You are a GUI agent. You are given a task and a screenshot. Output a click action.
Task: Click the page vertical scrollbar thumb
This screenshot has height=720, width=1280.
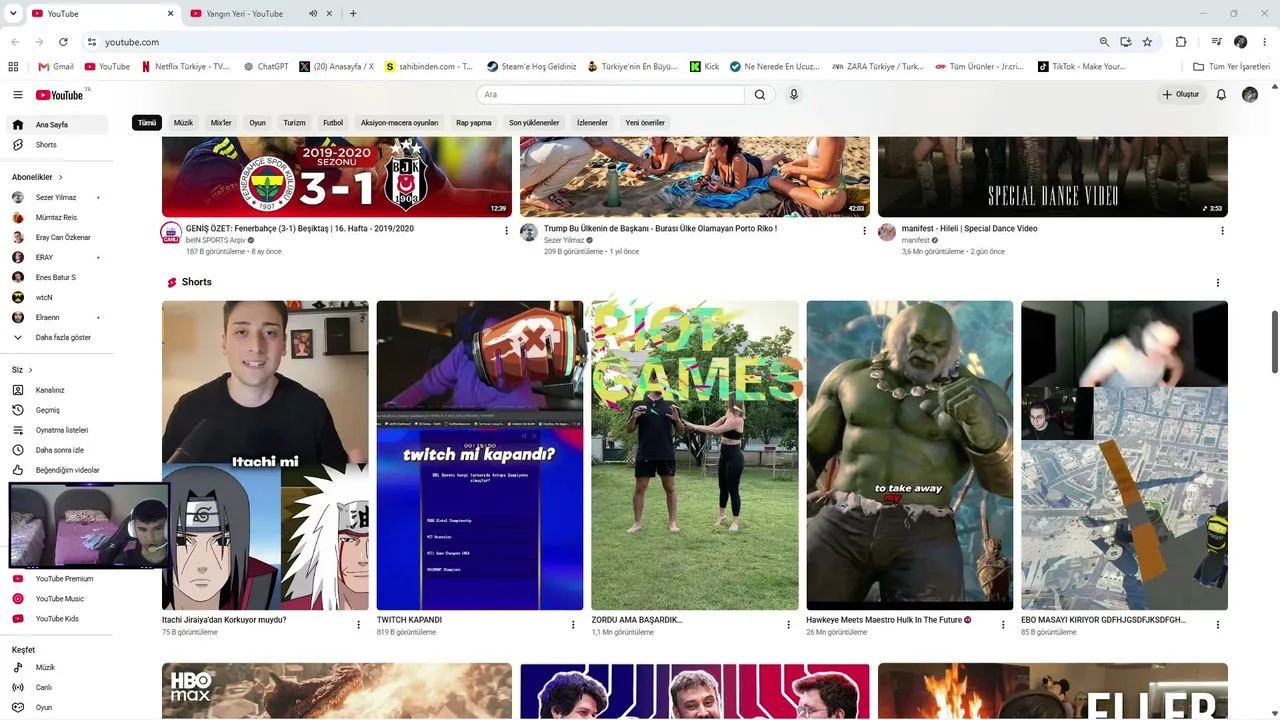coord(1274,342)
